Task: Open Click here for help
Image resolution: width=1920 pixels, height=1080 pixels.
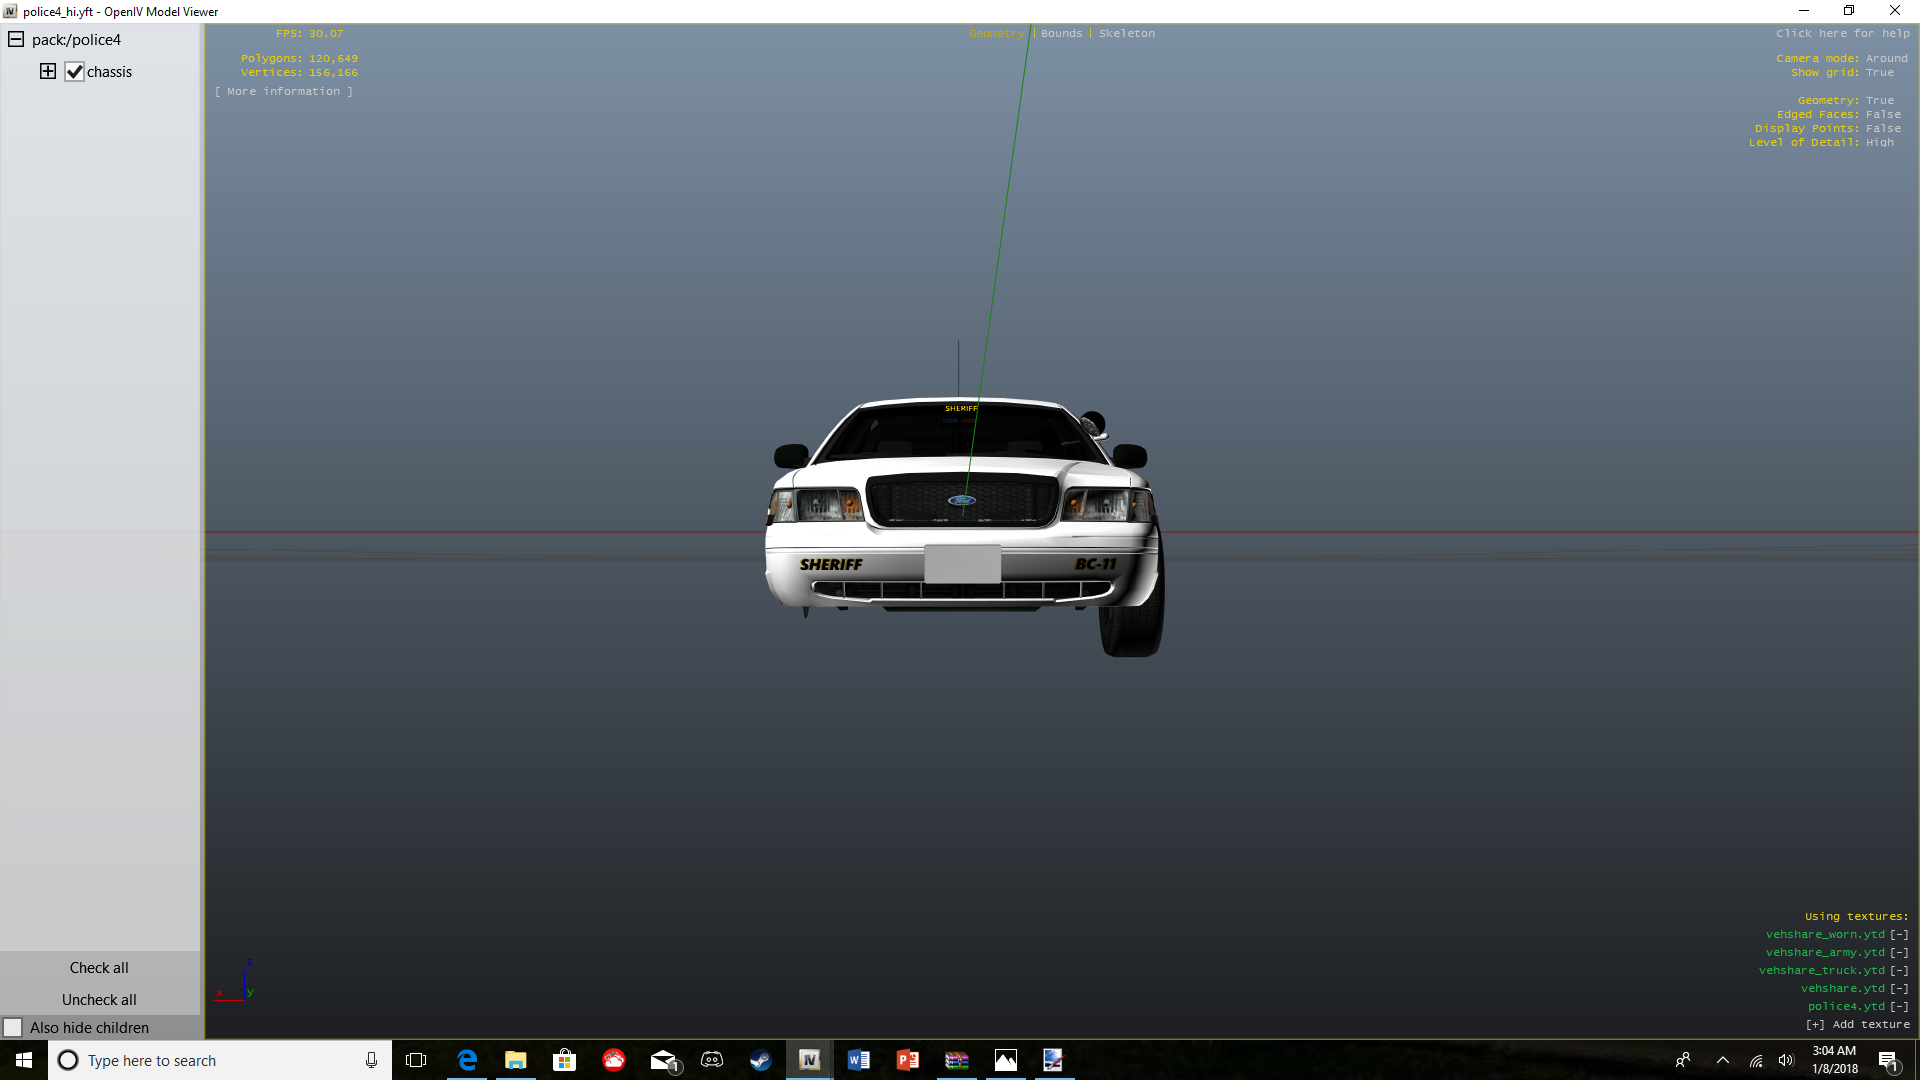Action: click(x=1842, y=33)
